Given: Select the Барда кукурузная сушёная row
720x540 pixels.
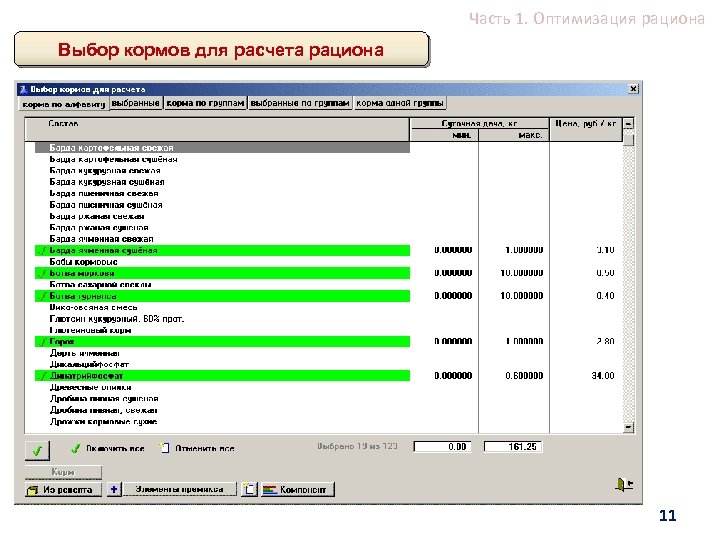Looking at the screenshot, I should click(222, 182).
